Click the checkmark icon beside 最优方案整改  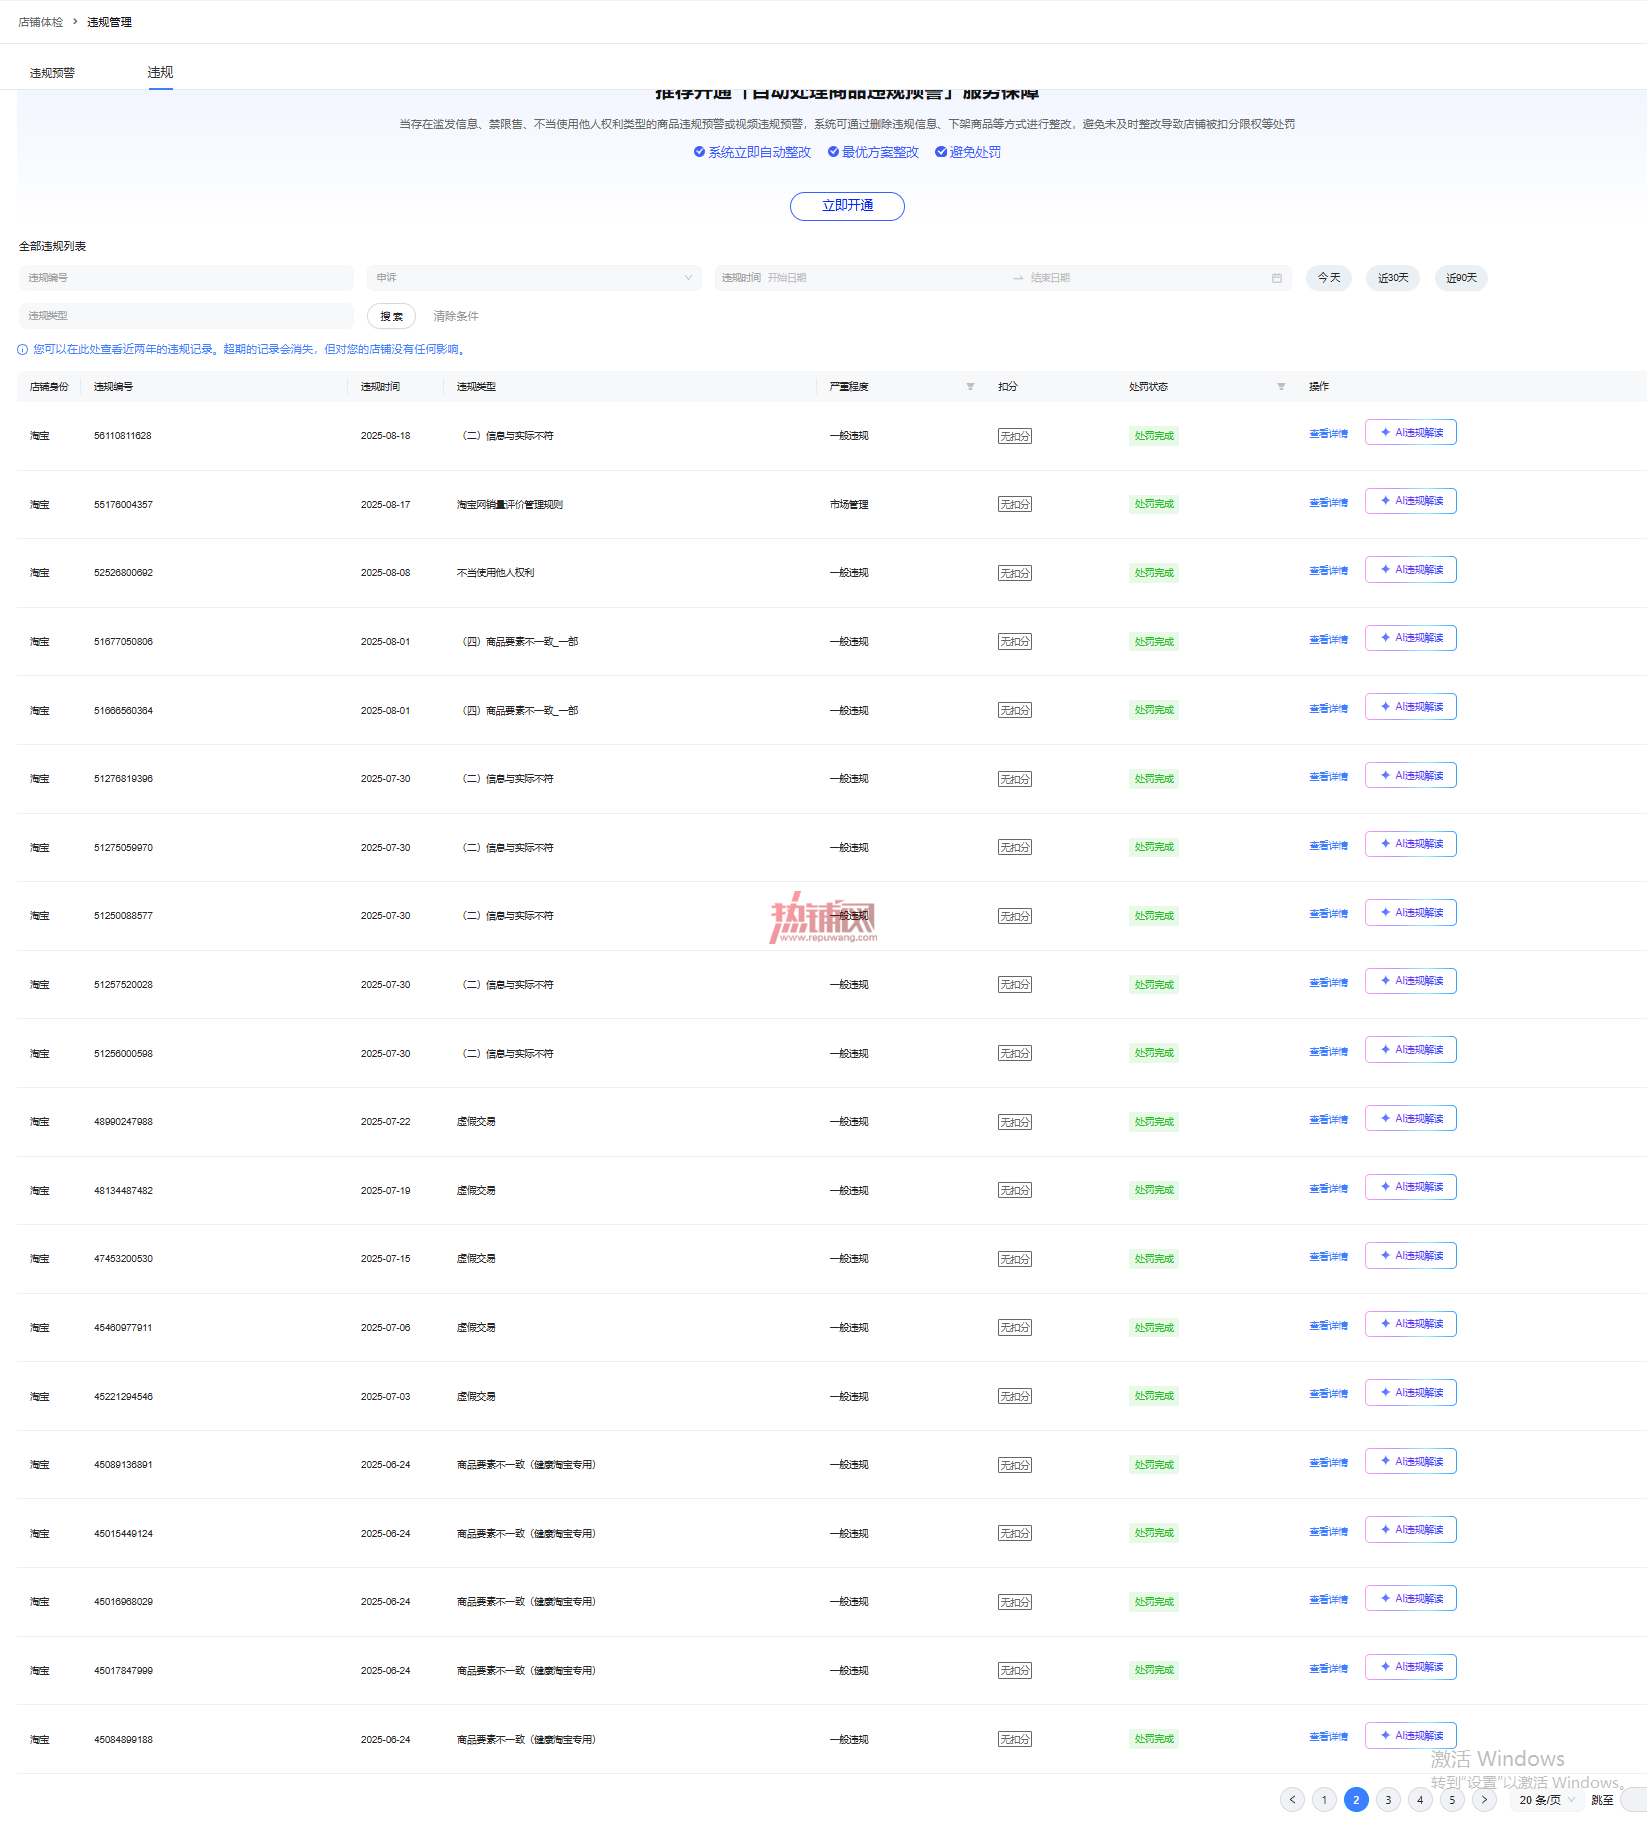(x=833, y=152)
